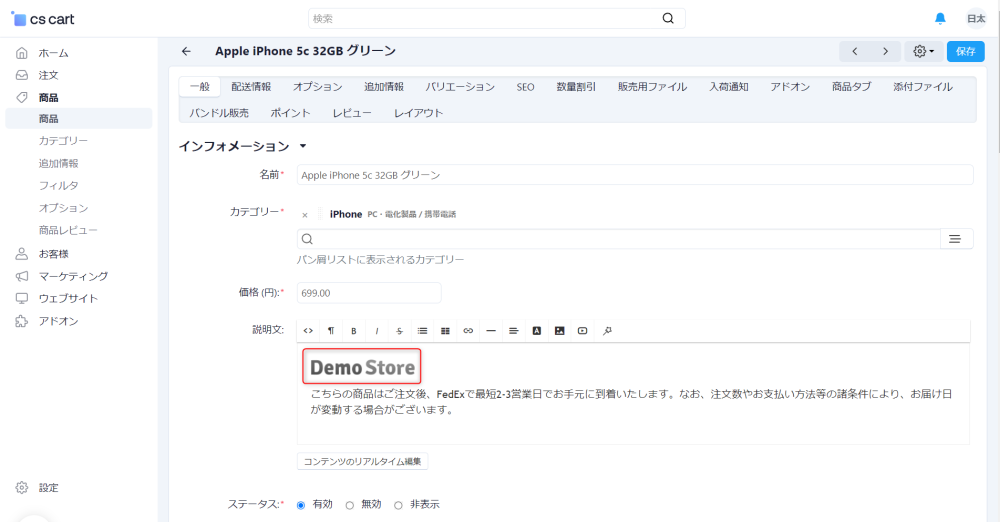Open the 商品タブ tab

pos(851,87)
